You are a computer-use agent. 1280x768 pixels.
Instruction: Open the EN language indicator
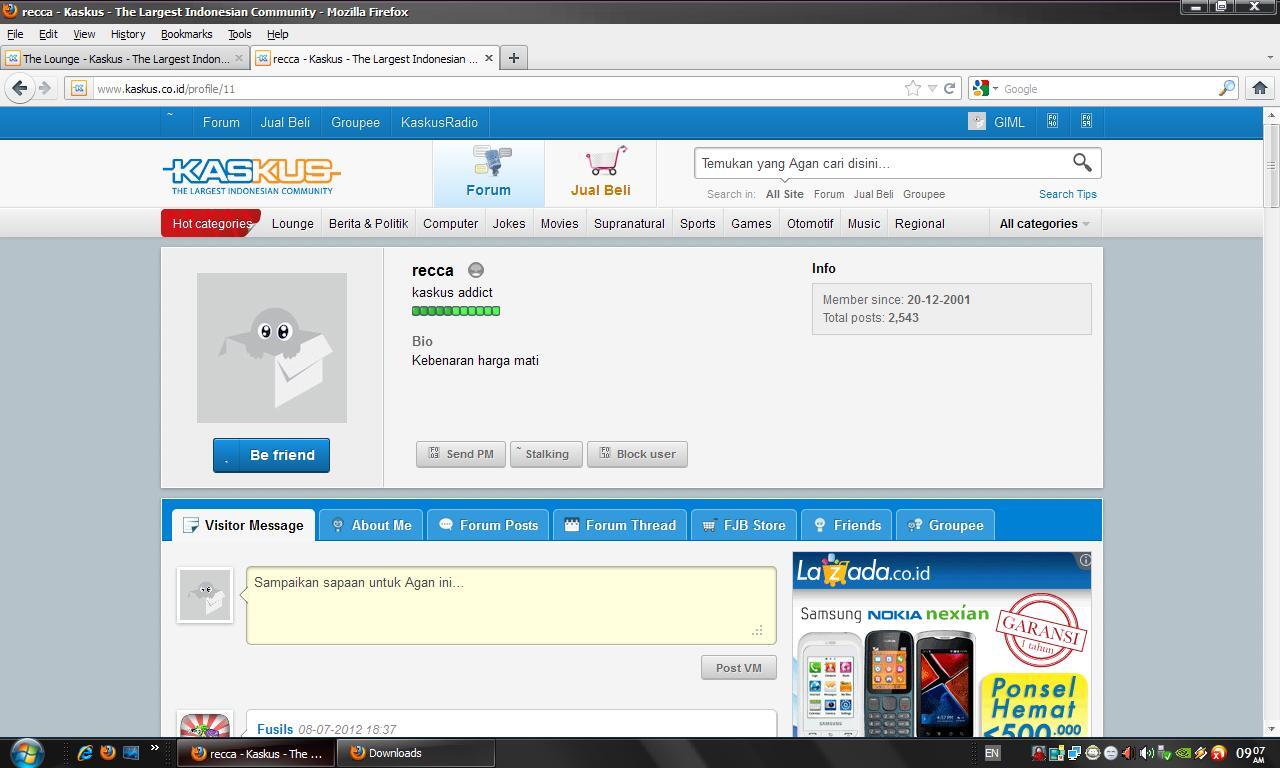992,753
